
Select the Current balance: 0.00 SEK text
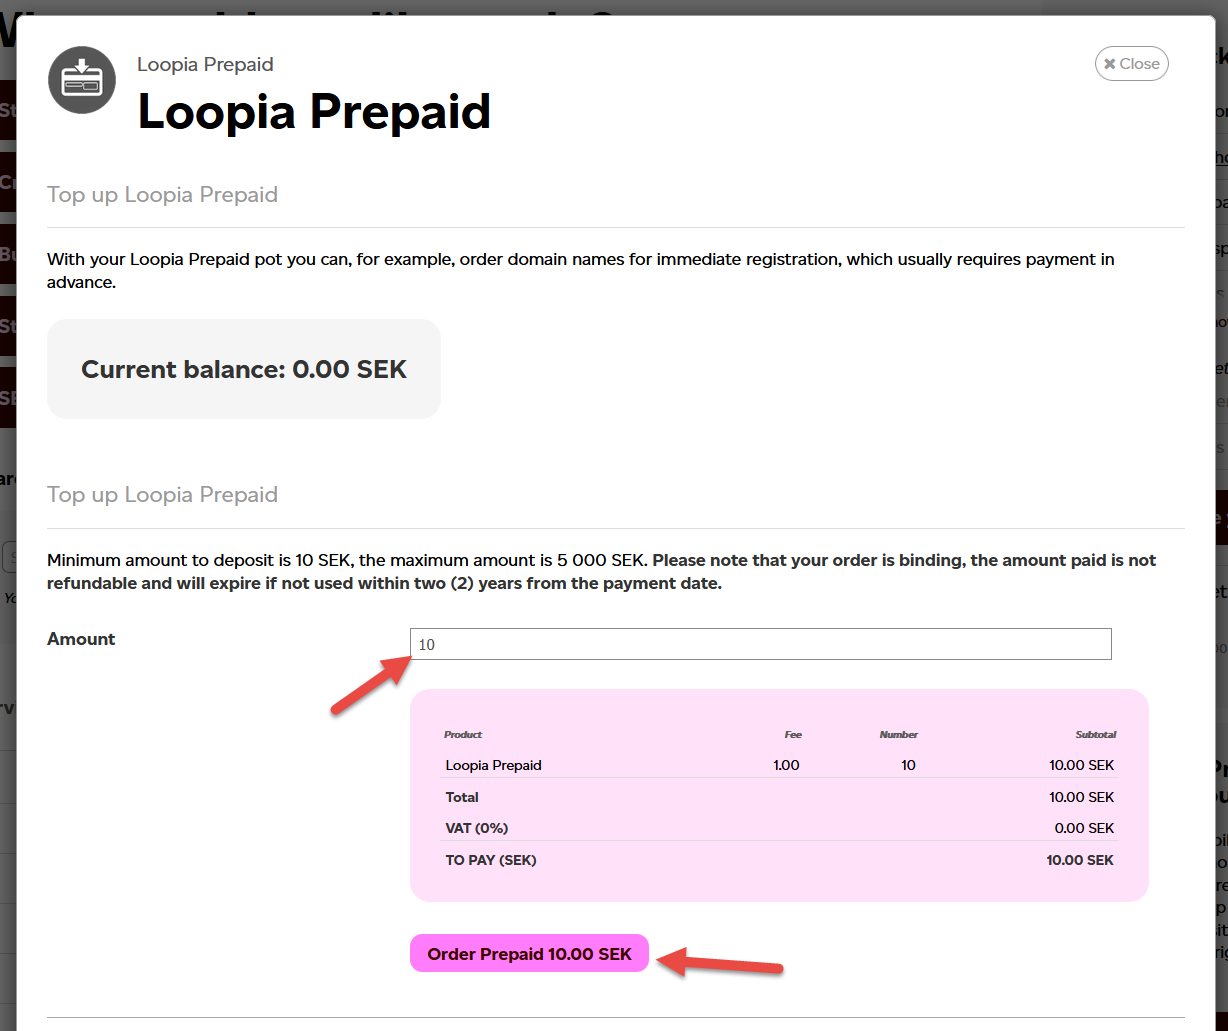244,369
